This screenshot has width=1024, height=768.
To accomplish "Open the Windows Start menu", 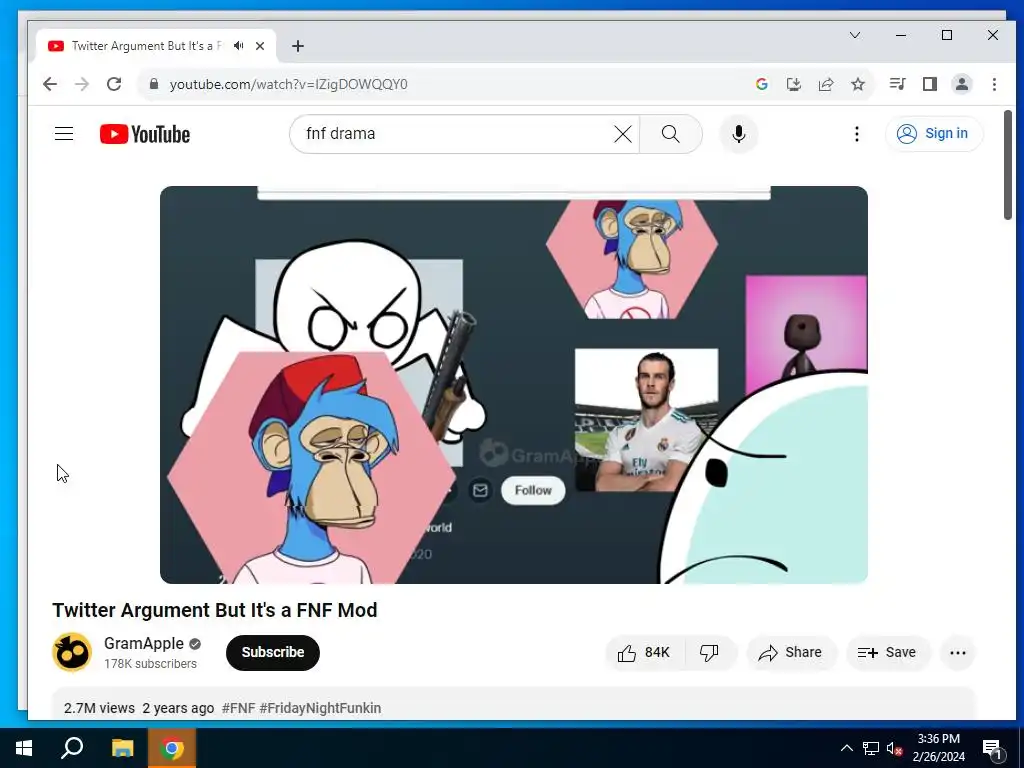I will point(24,748).
